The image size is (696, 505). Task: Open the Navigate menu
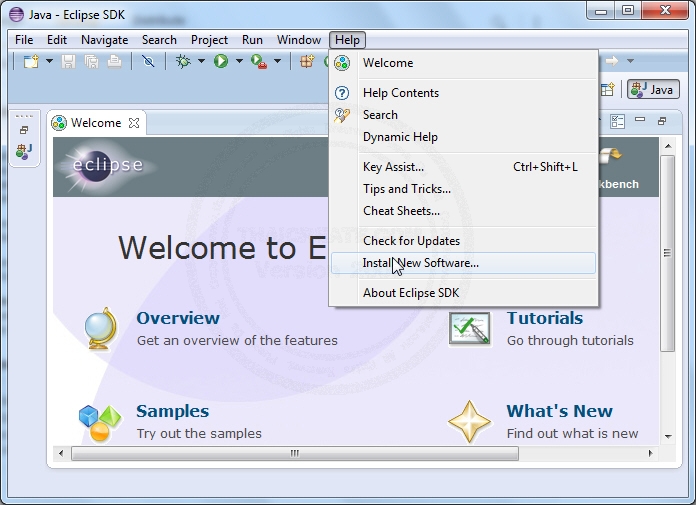104,40
